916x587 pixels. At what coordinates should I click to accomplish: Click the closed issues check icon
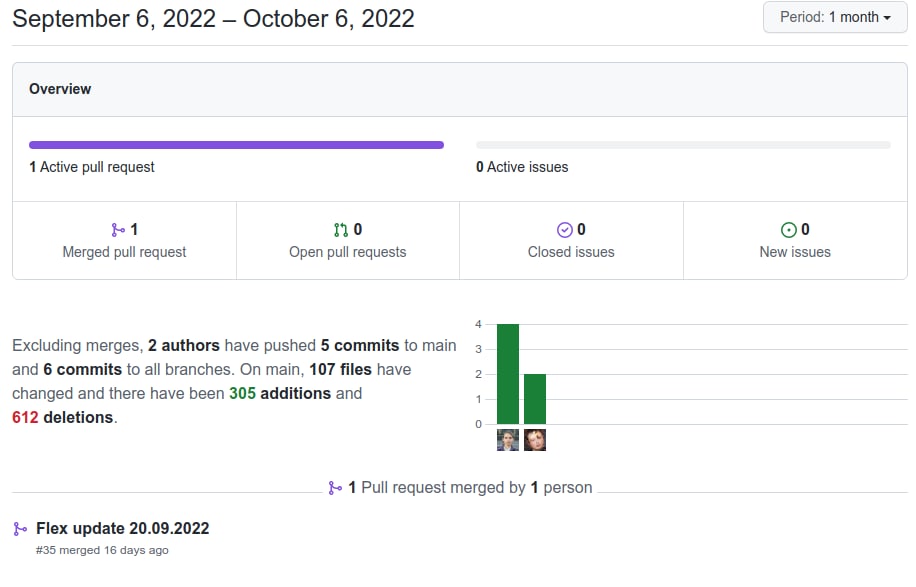(564, 230)
